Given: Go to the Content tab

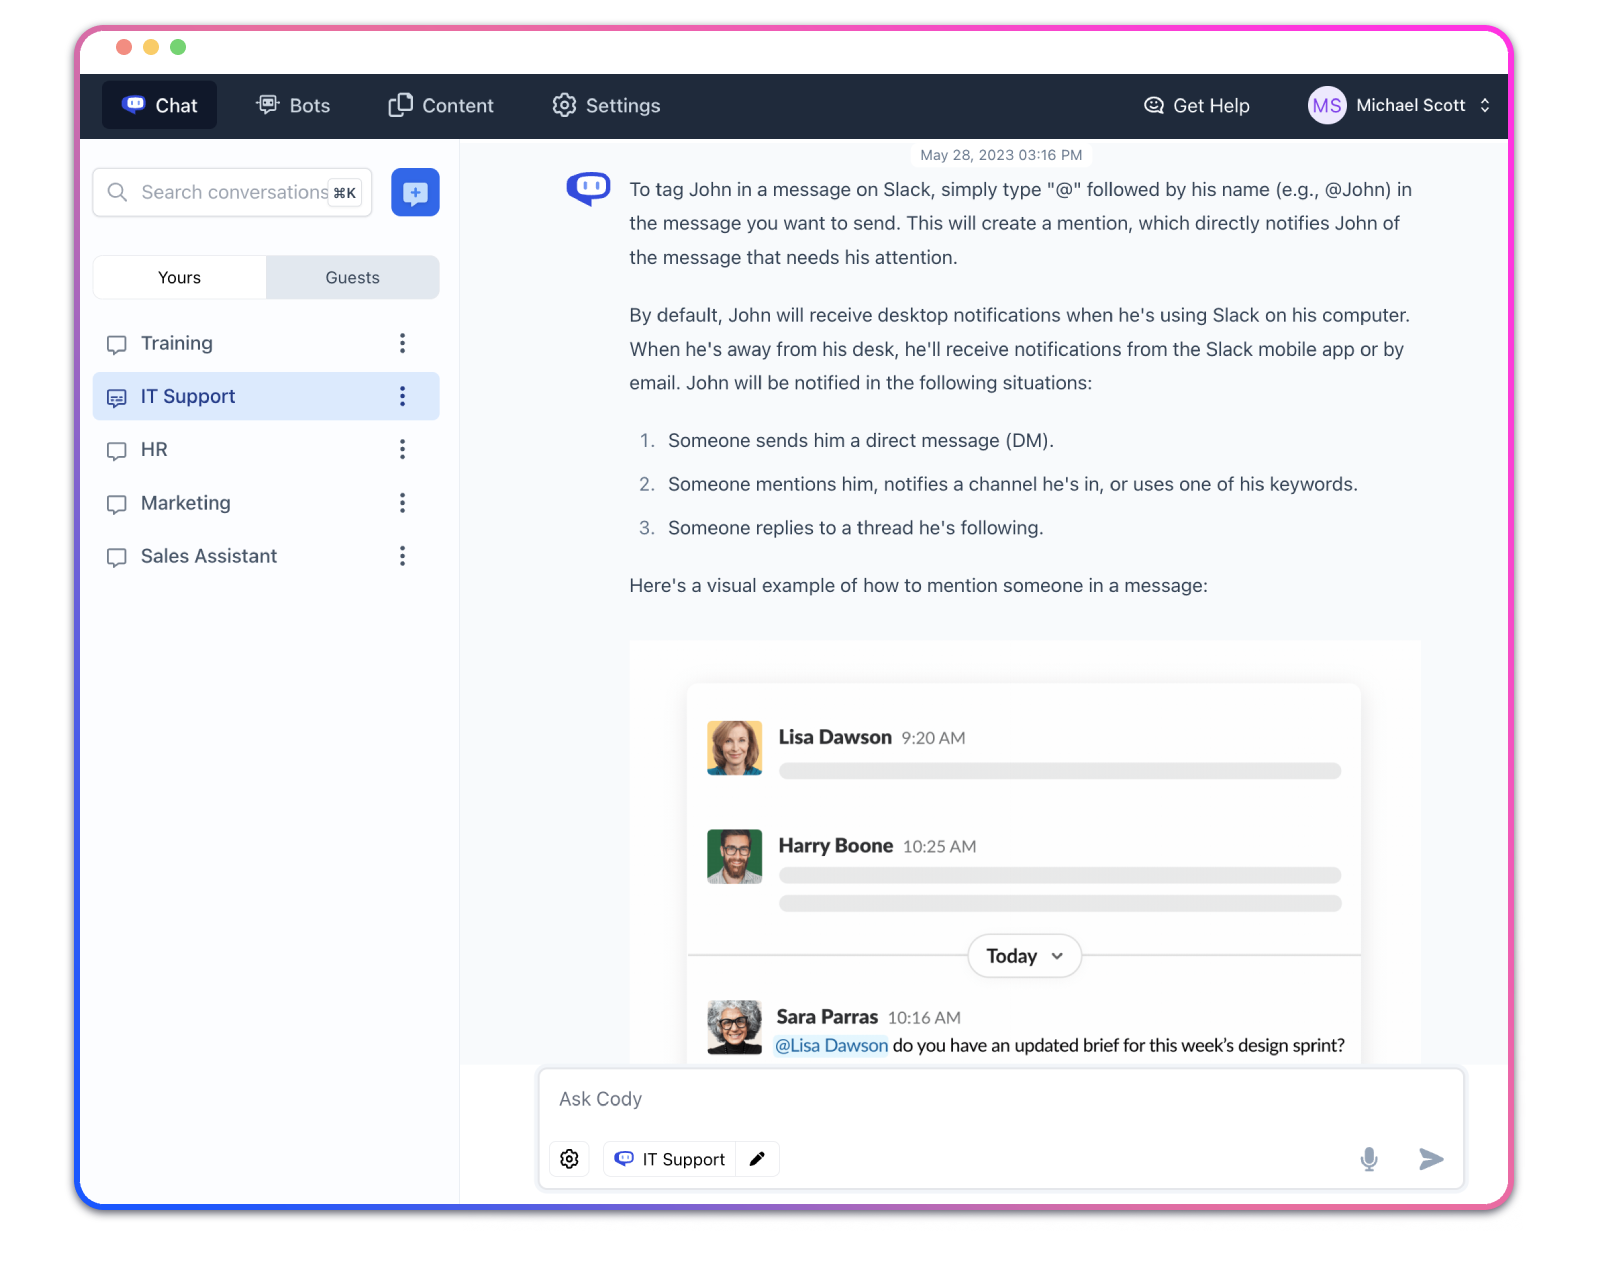Looking at the screenshot, I should pos(441,105).
